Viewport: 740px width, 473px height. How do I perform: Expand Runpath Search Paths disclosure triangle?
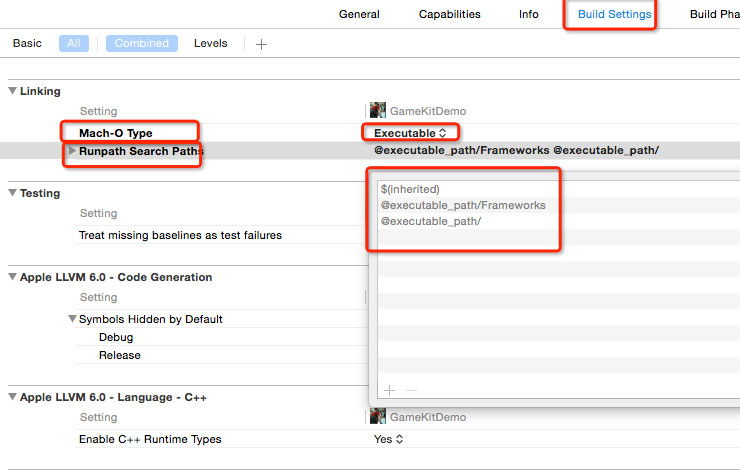pos(70,151)
